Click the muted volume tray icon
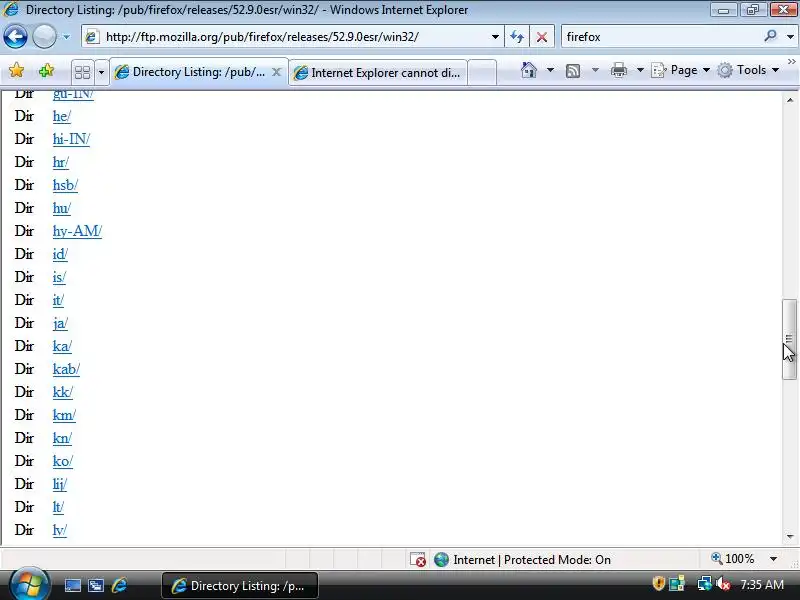 [722, 583]
